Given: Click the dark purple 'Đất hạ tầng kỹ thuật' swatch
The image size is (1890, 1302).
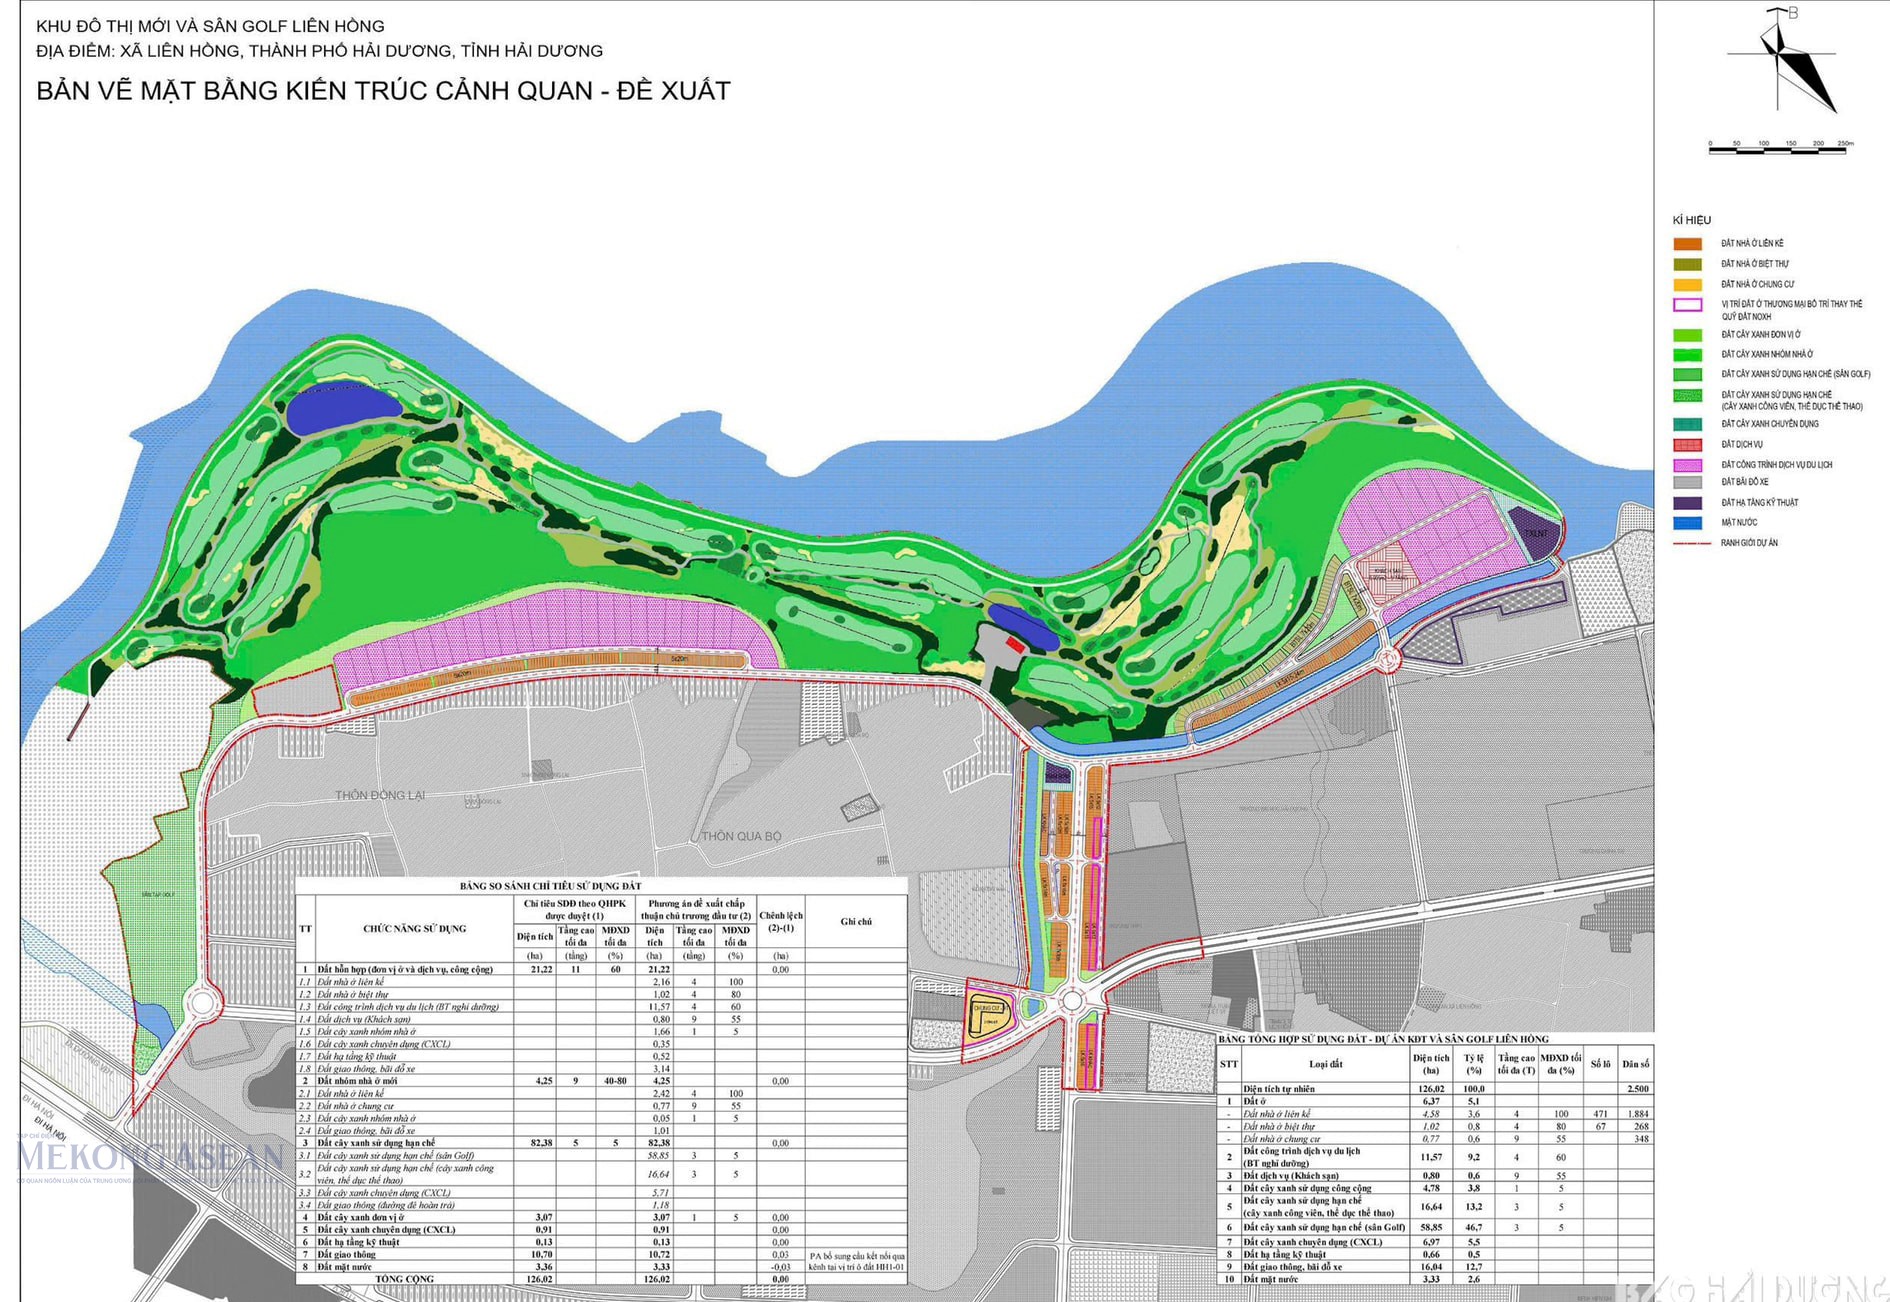Looking at the screenshot, I should [1687, 503].
